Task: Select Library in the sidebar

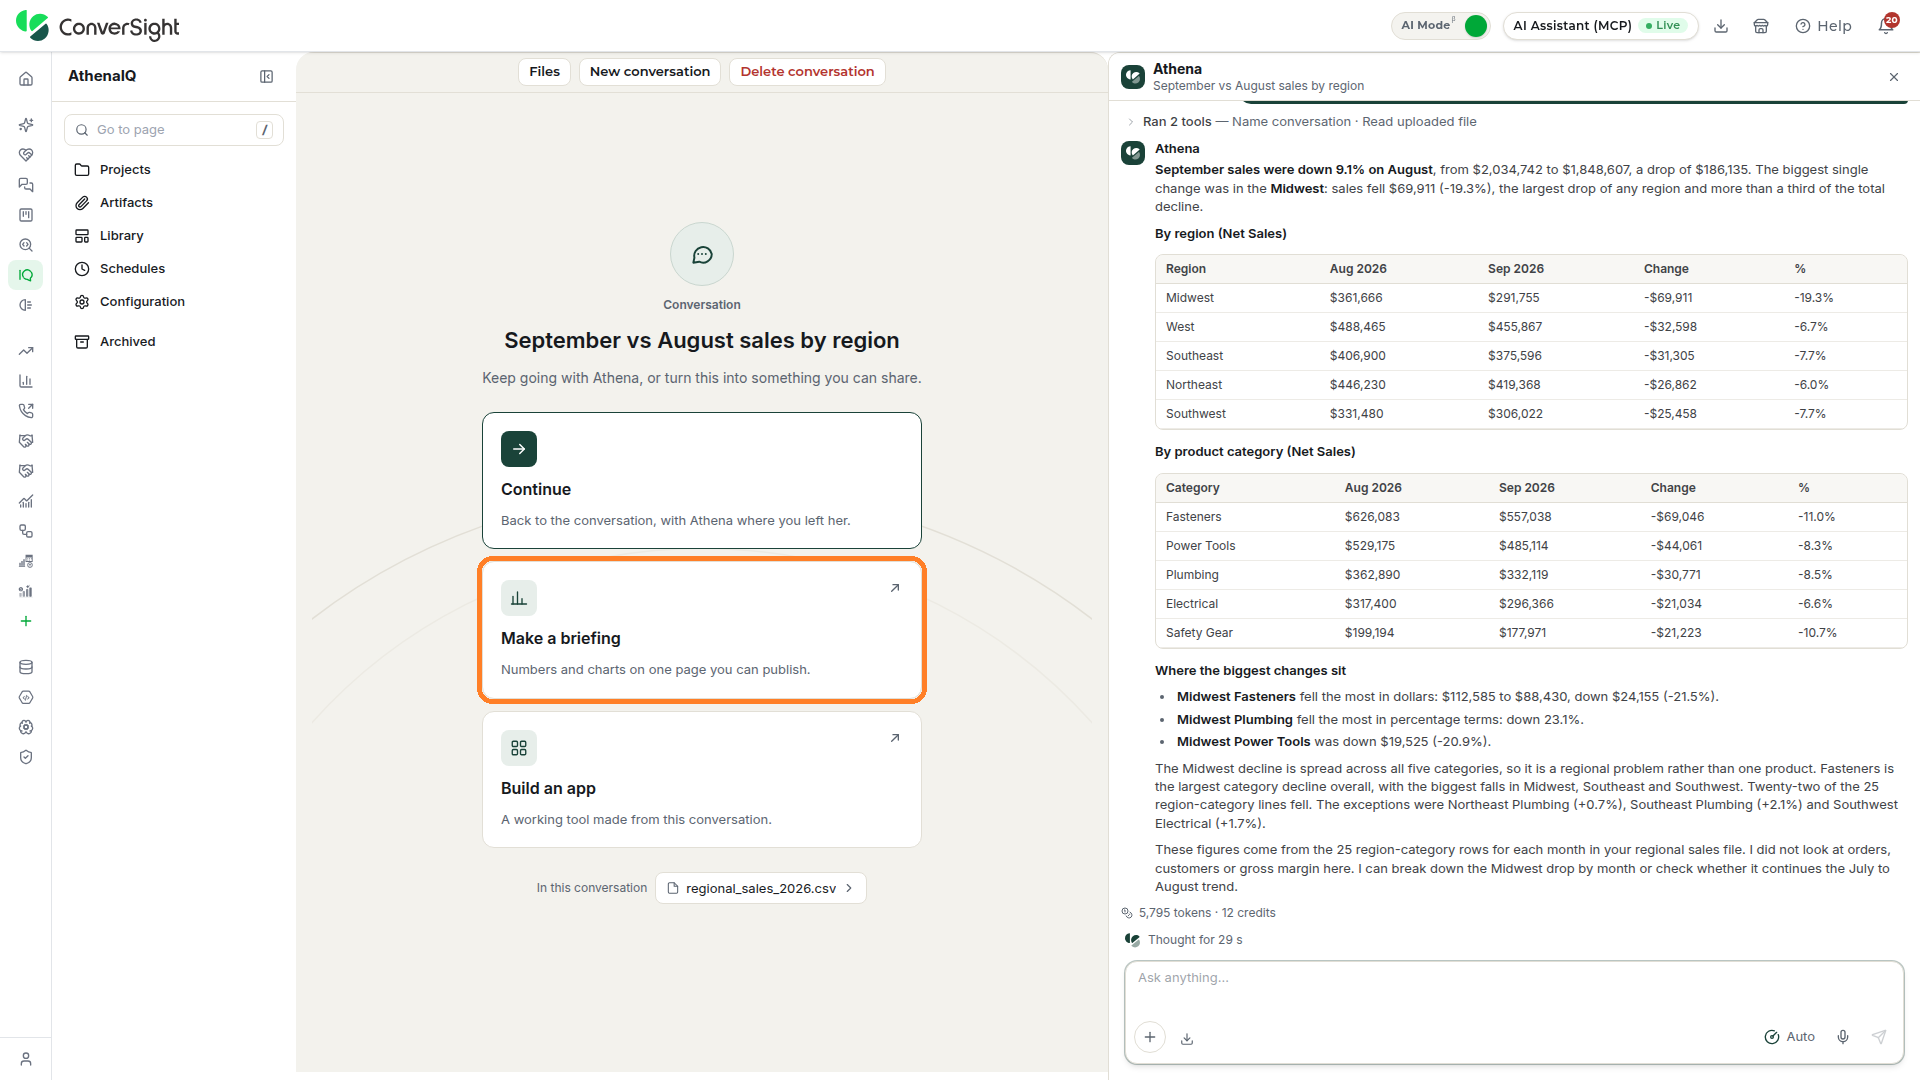Action: pyautogui.click(x=121, y=236)
